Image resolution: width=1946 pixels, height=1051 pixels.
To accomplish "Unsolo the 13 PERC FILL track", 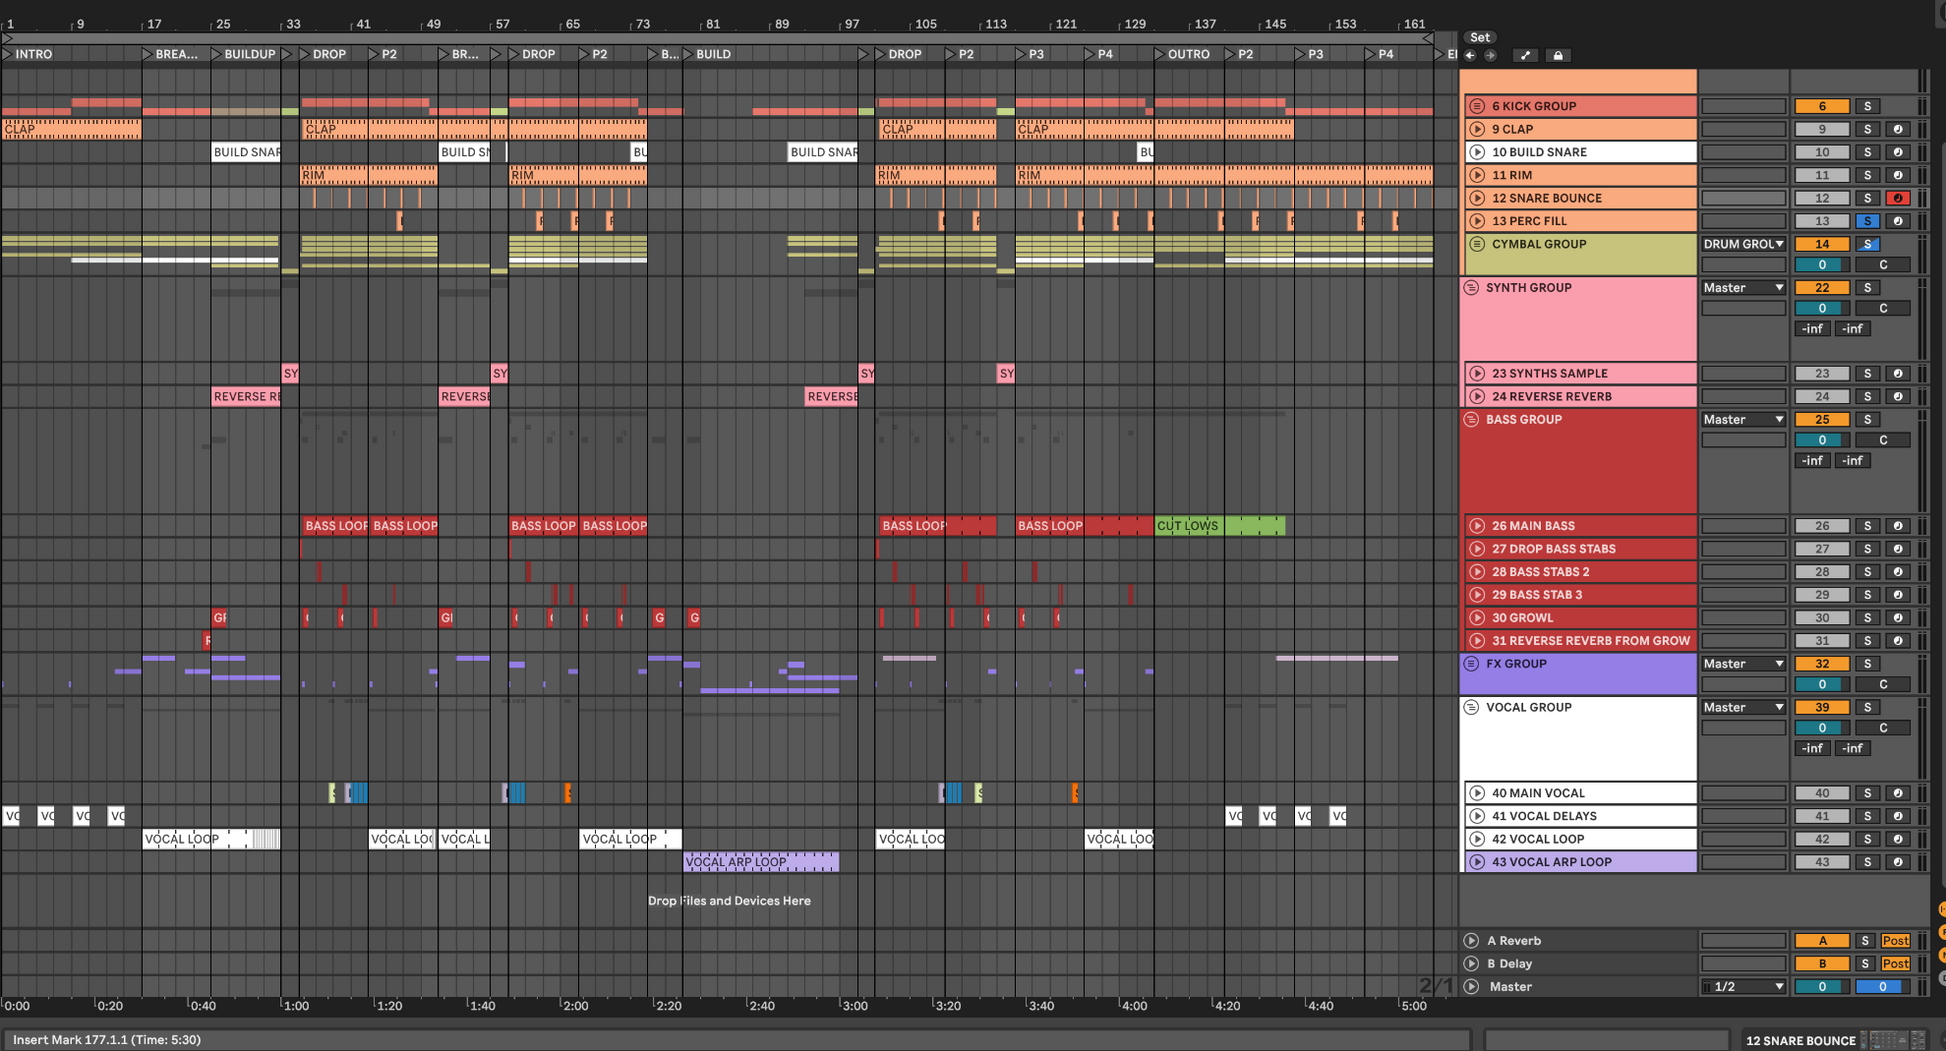I will [x=1866, y=221].
